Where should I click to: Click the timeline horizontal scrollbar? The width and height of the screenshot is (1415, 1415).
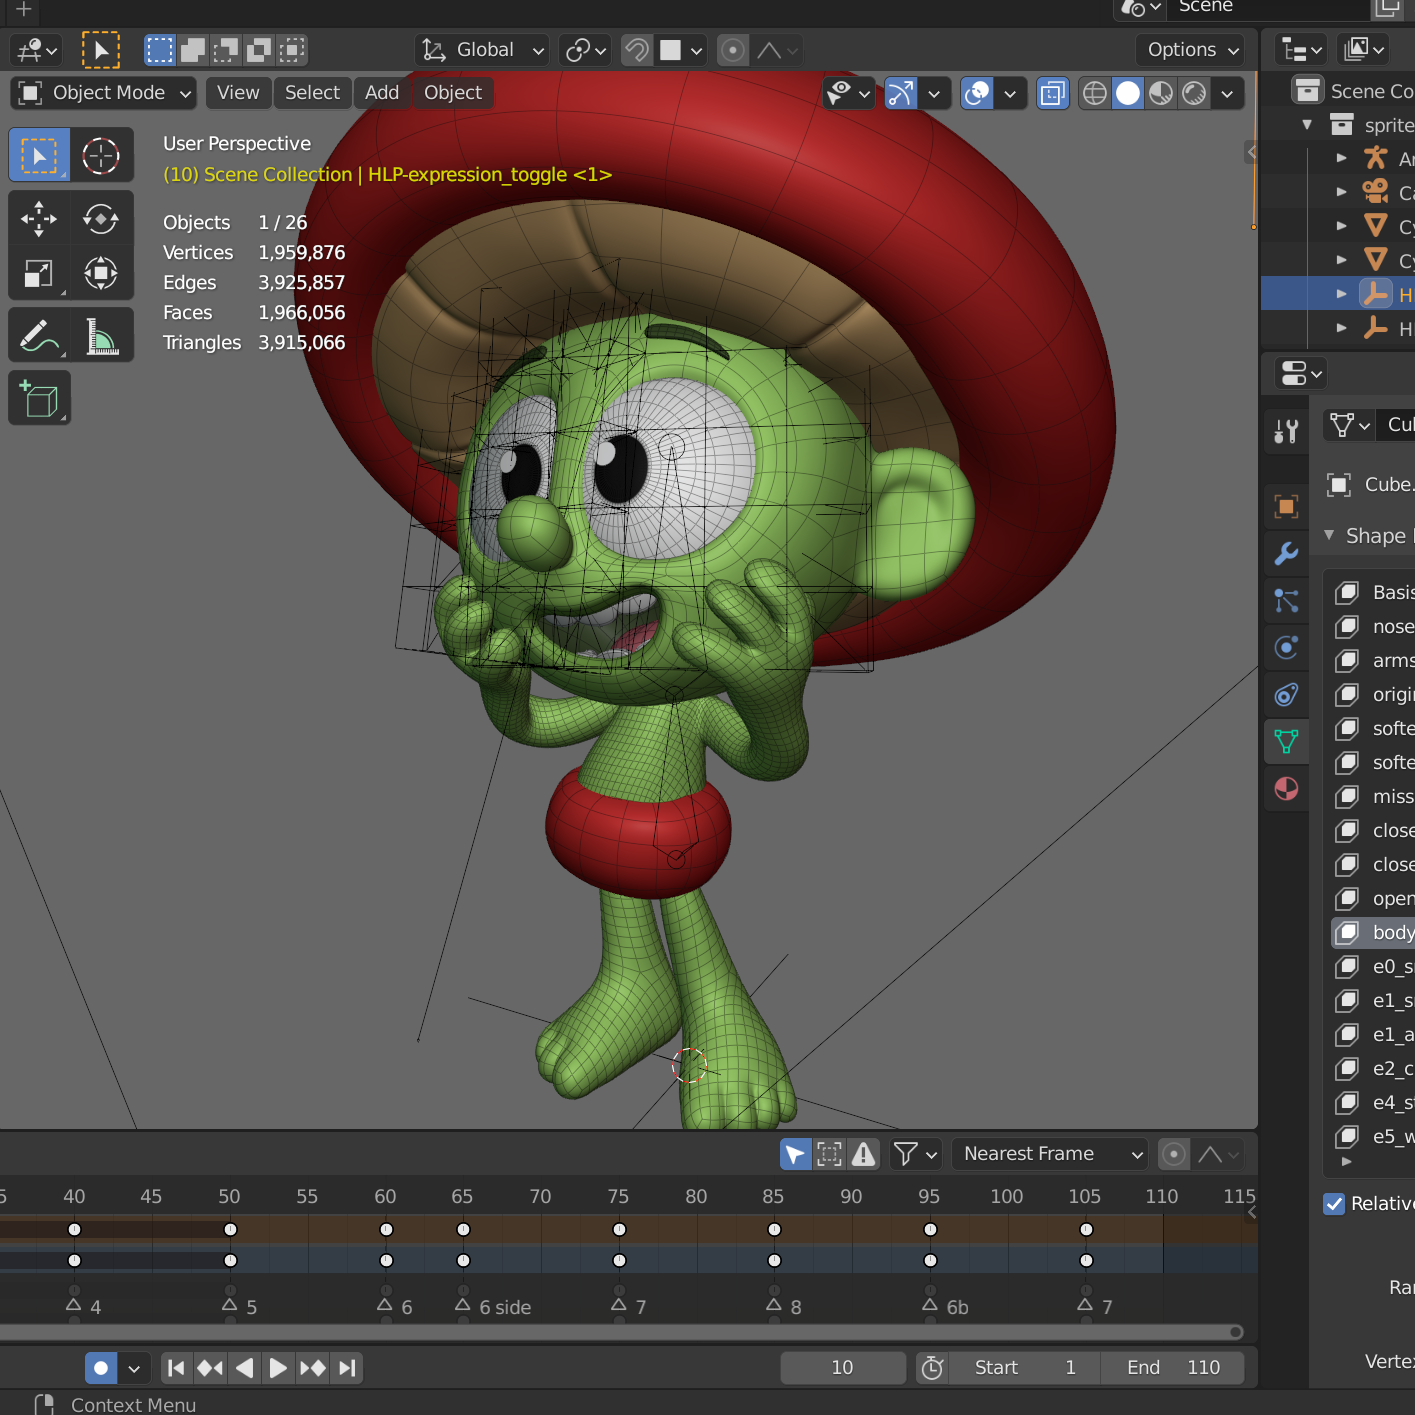click(620, 1332)
